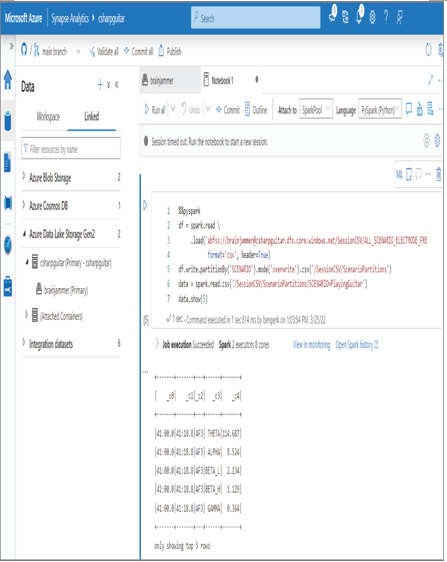Click the refresh icon in the git toolbar

tap(428, 49)
